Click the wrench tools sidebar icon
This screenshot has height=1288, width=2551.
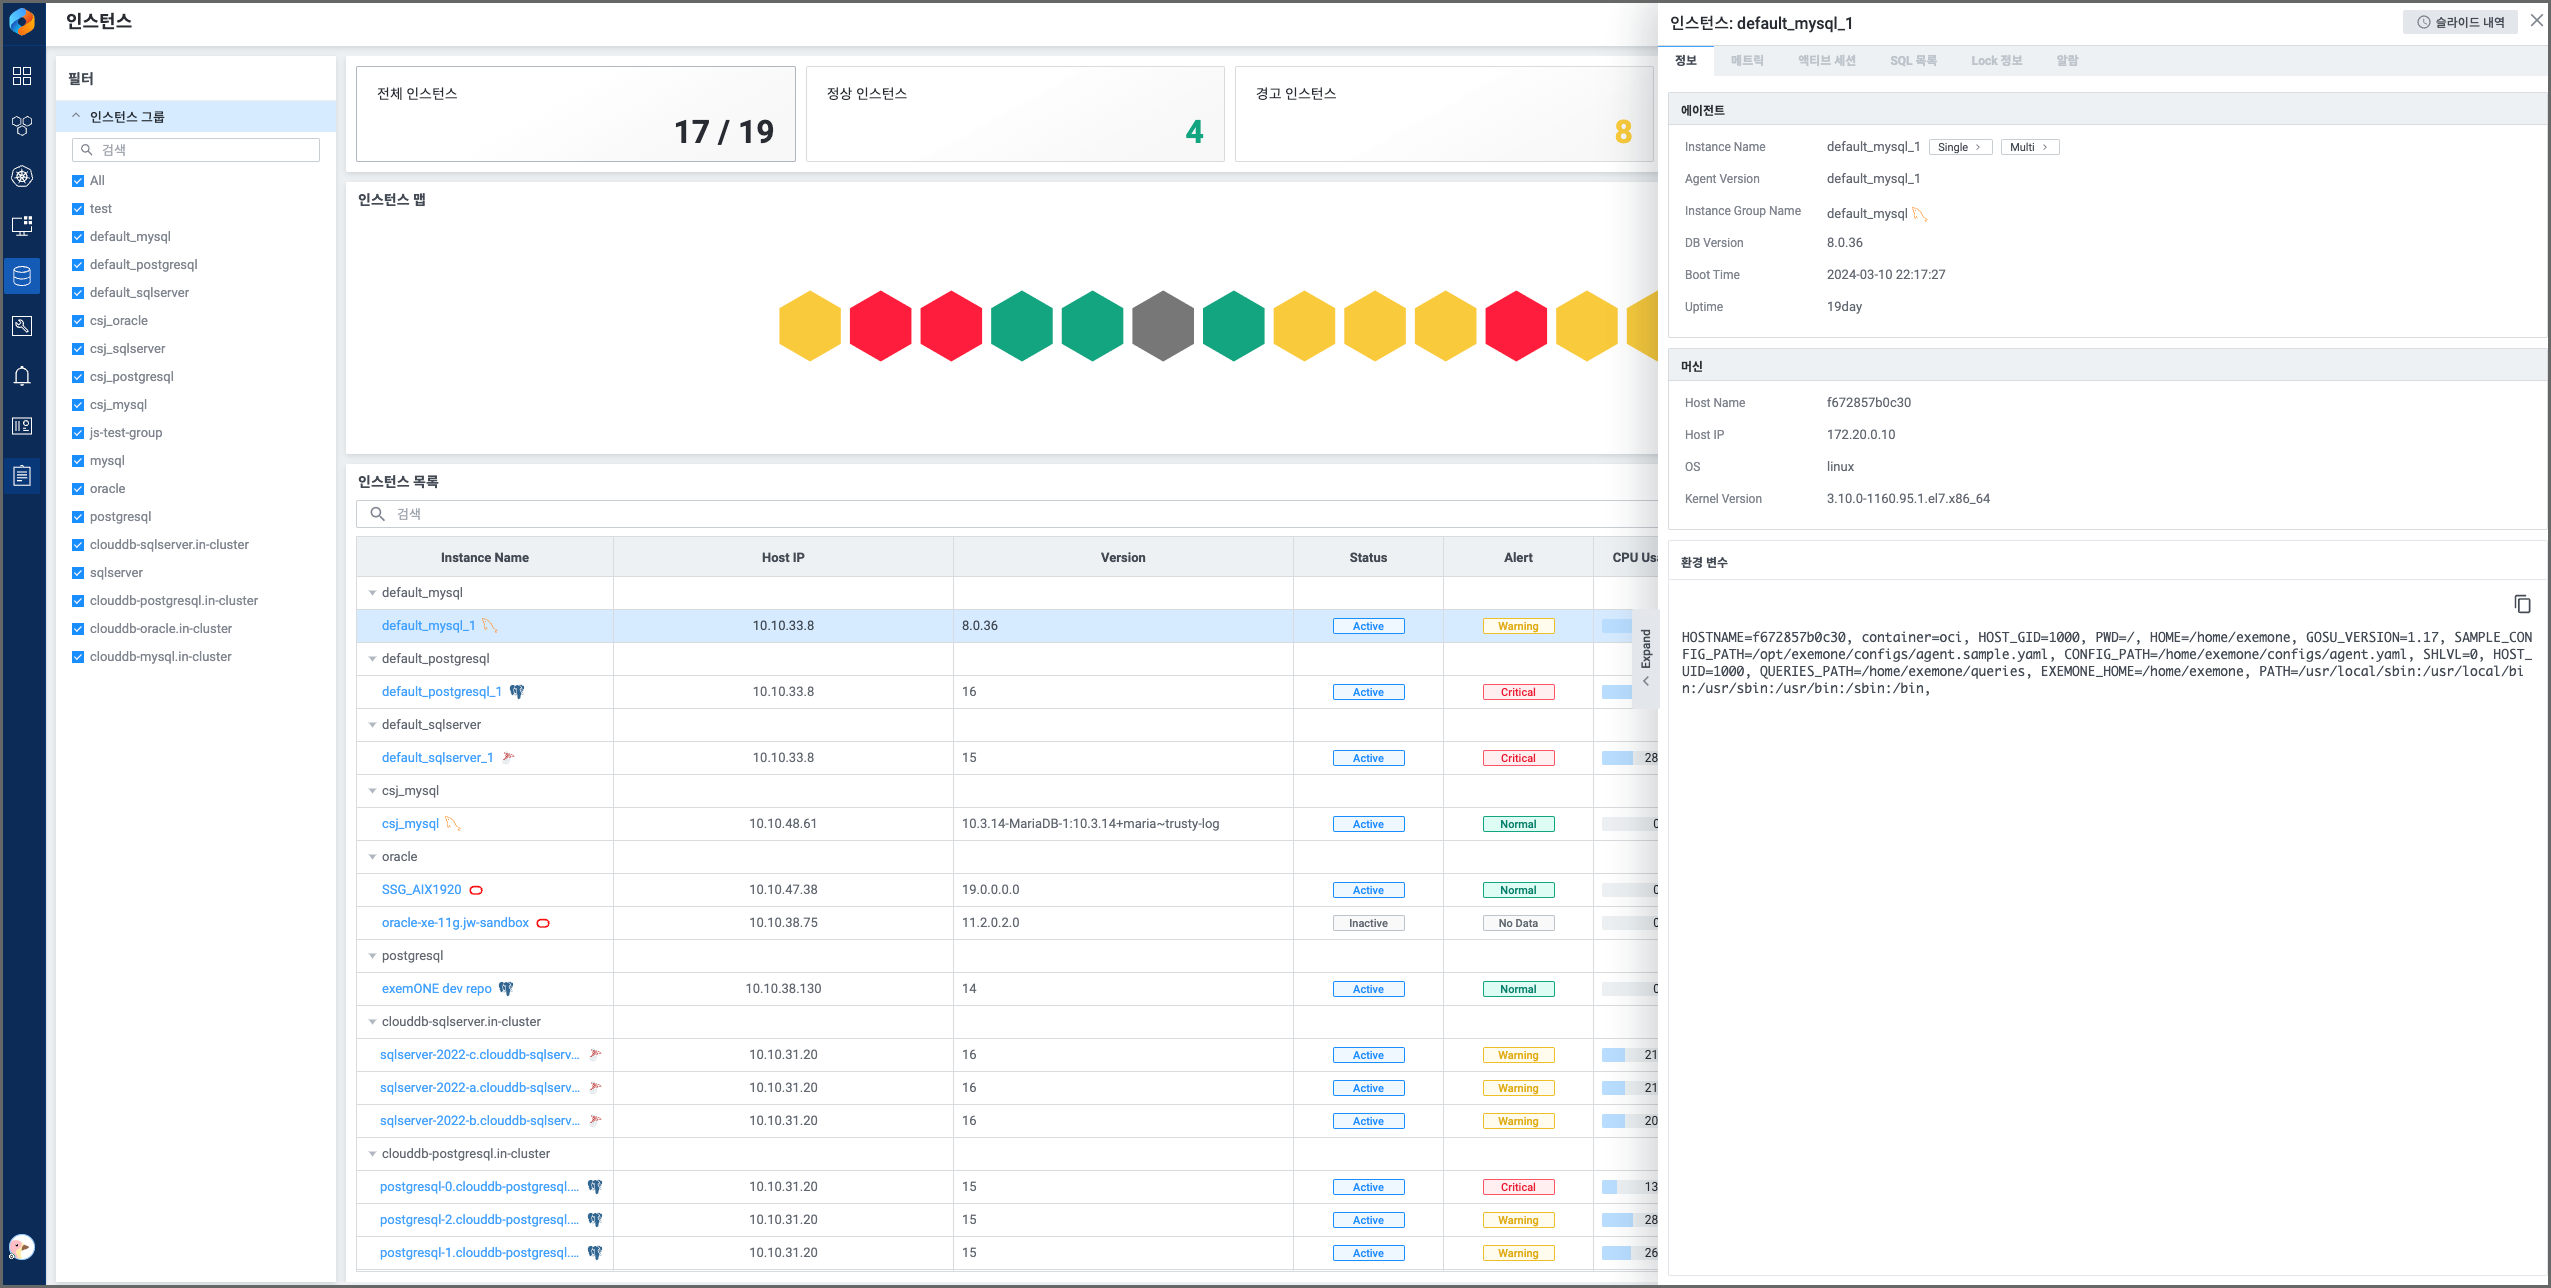(22, 326)
